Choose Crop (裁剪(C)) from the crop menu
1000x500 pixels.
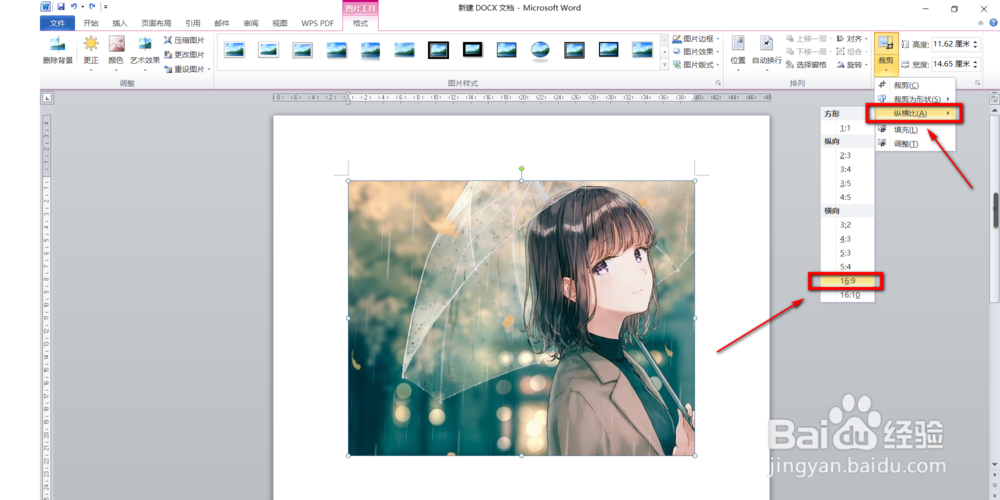pyautogui.click(x=915, y=85)
